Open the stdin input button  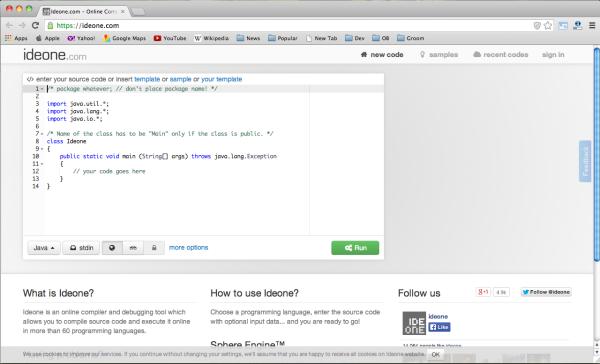pyautogui.click(x=81, y=248)
